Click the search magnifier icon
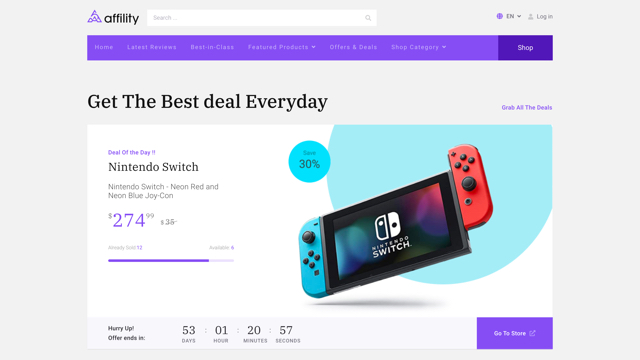Screen dimensions: 640x360 point(368,18)
